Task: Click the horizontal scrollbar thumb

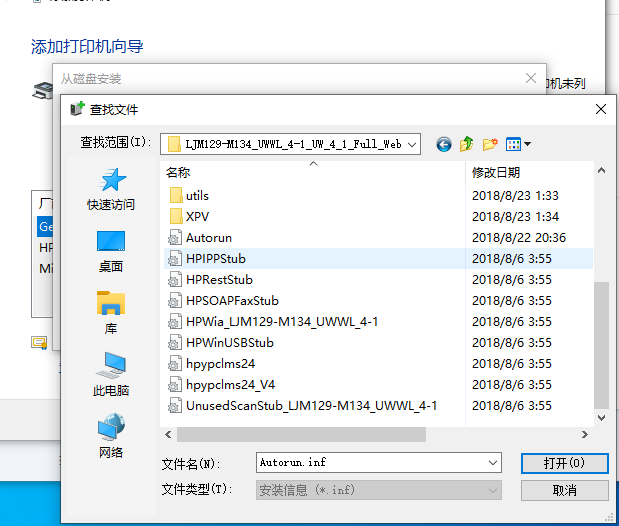Action: click(301, 435)
